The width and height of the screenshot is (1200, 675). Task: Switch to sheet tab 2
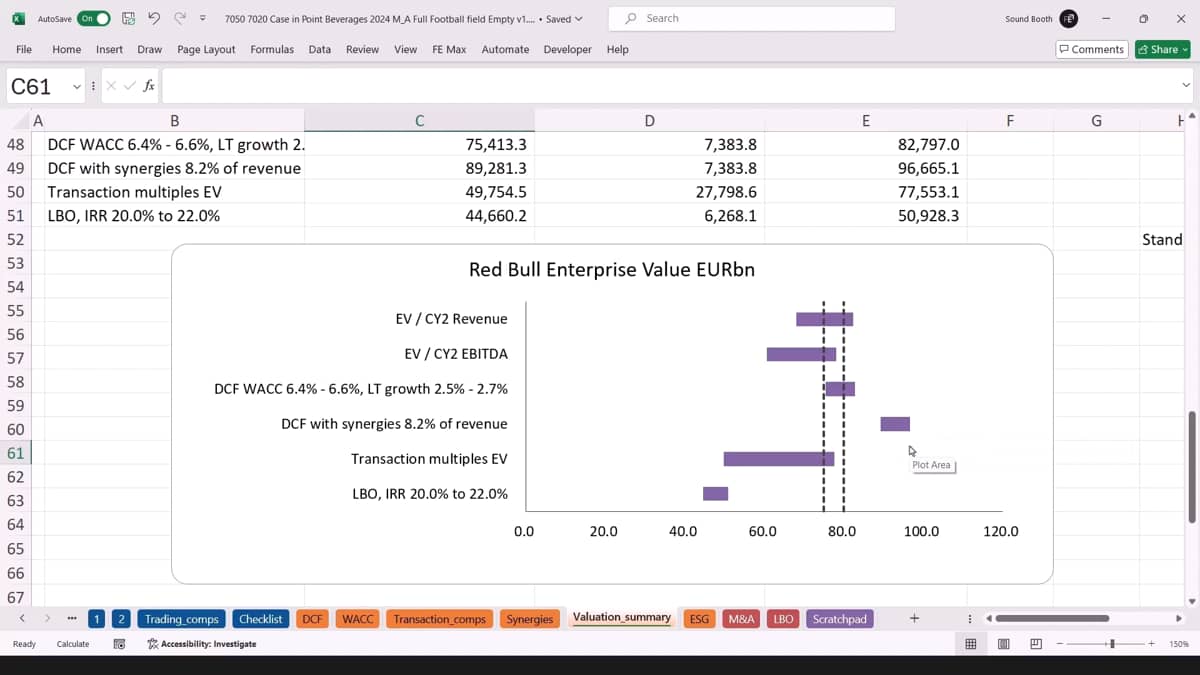point(120,619)
